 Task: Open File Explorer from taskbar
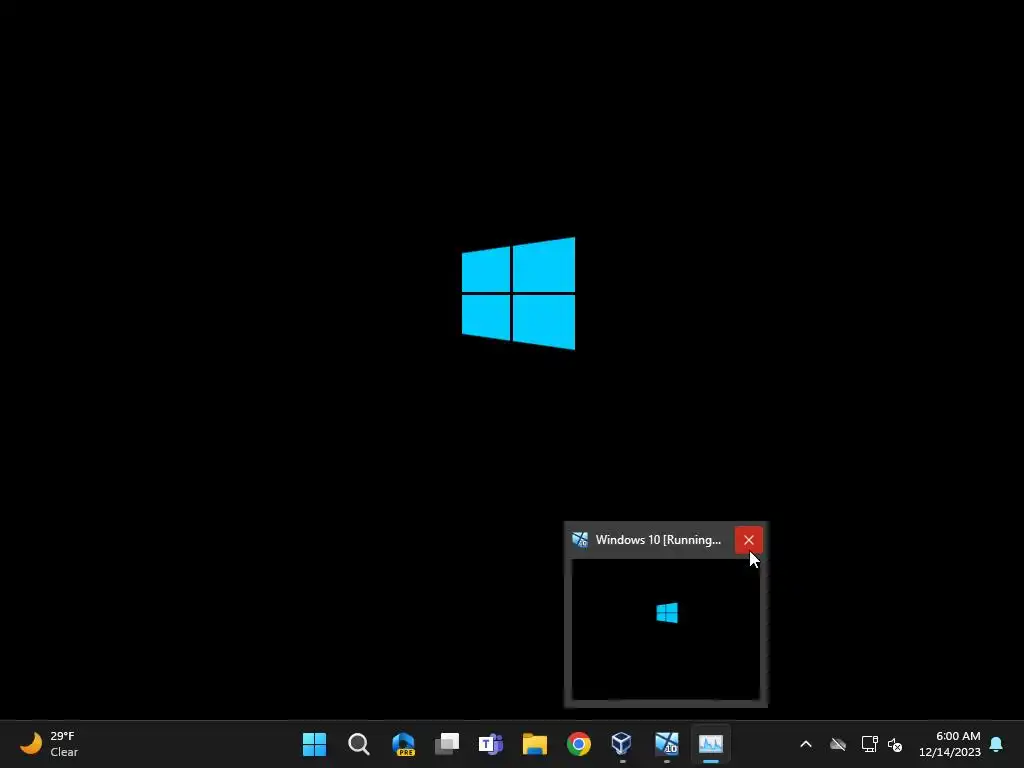click(x=535, y=744)
